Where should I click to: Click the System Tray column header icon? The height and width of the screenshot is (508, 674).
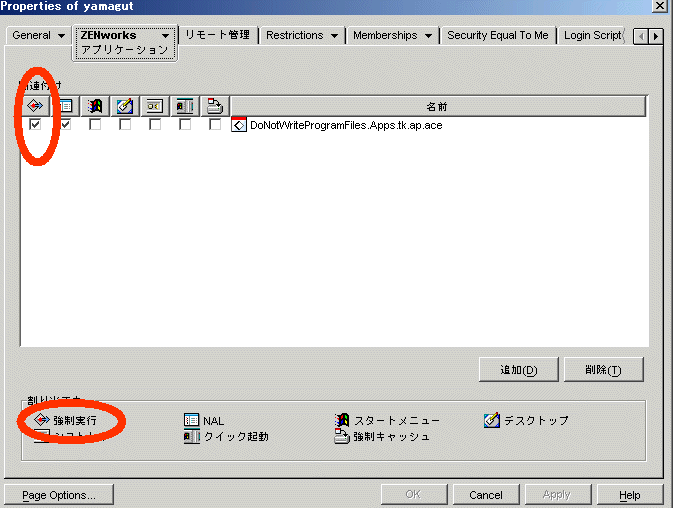pos(155,106)
